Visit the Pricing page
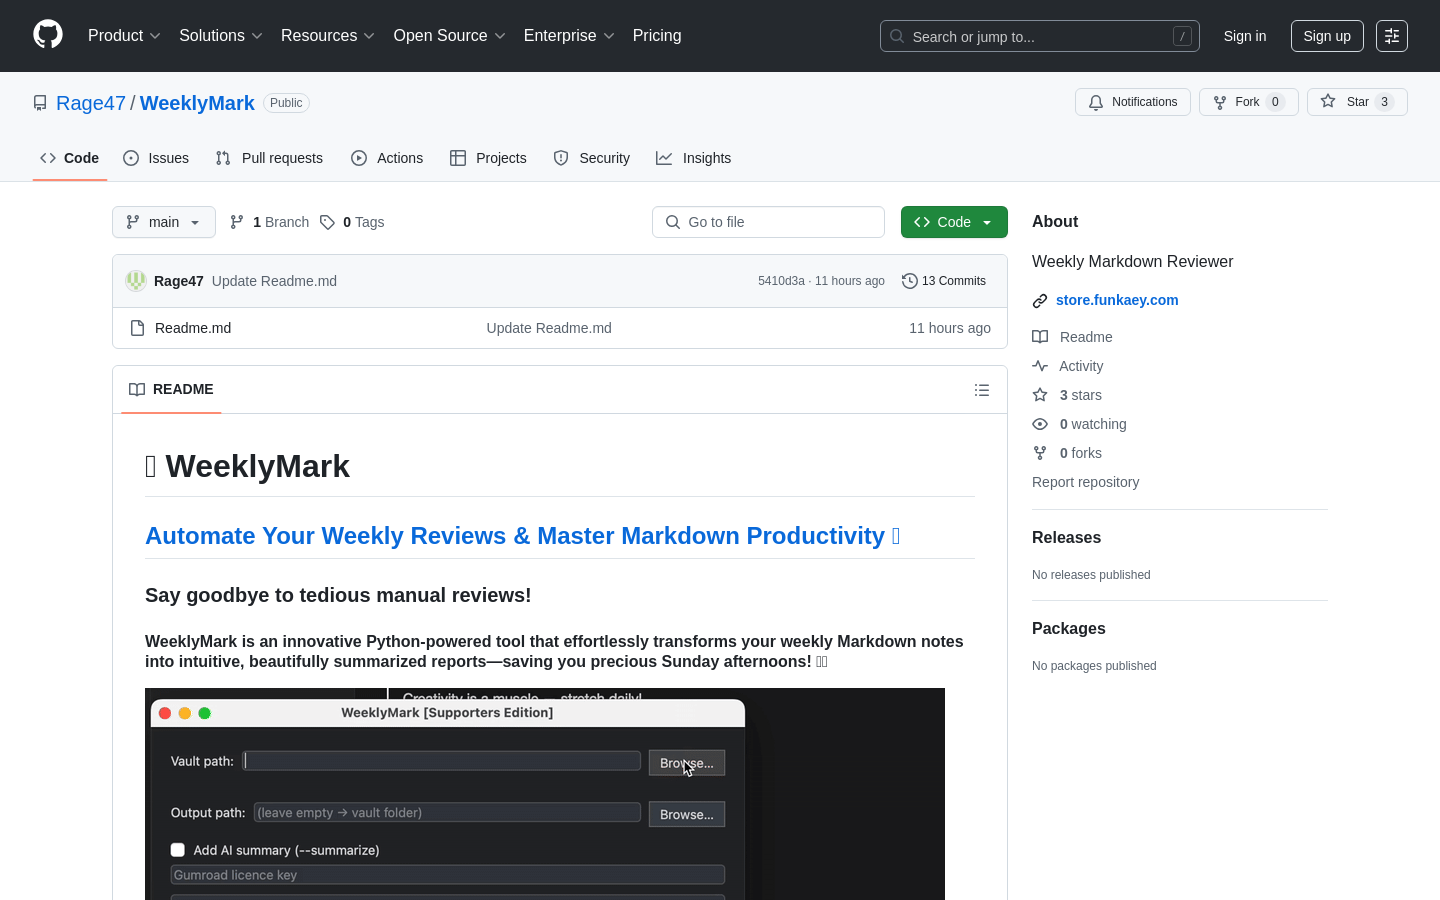The width and height of the screenshot is (1440, 900). (x=657, y=36)
